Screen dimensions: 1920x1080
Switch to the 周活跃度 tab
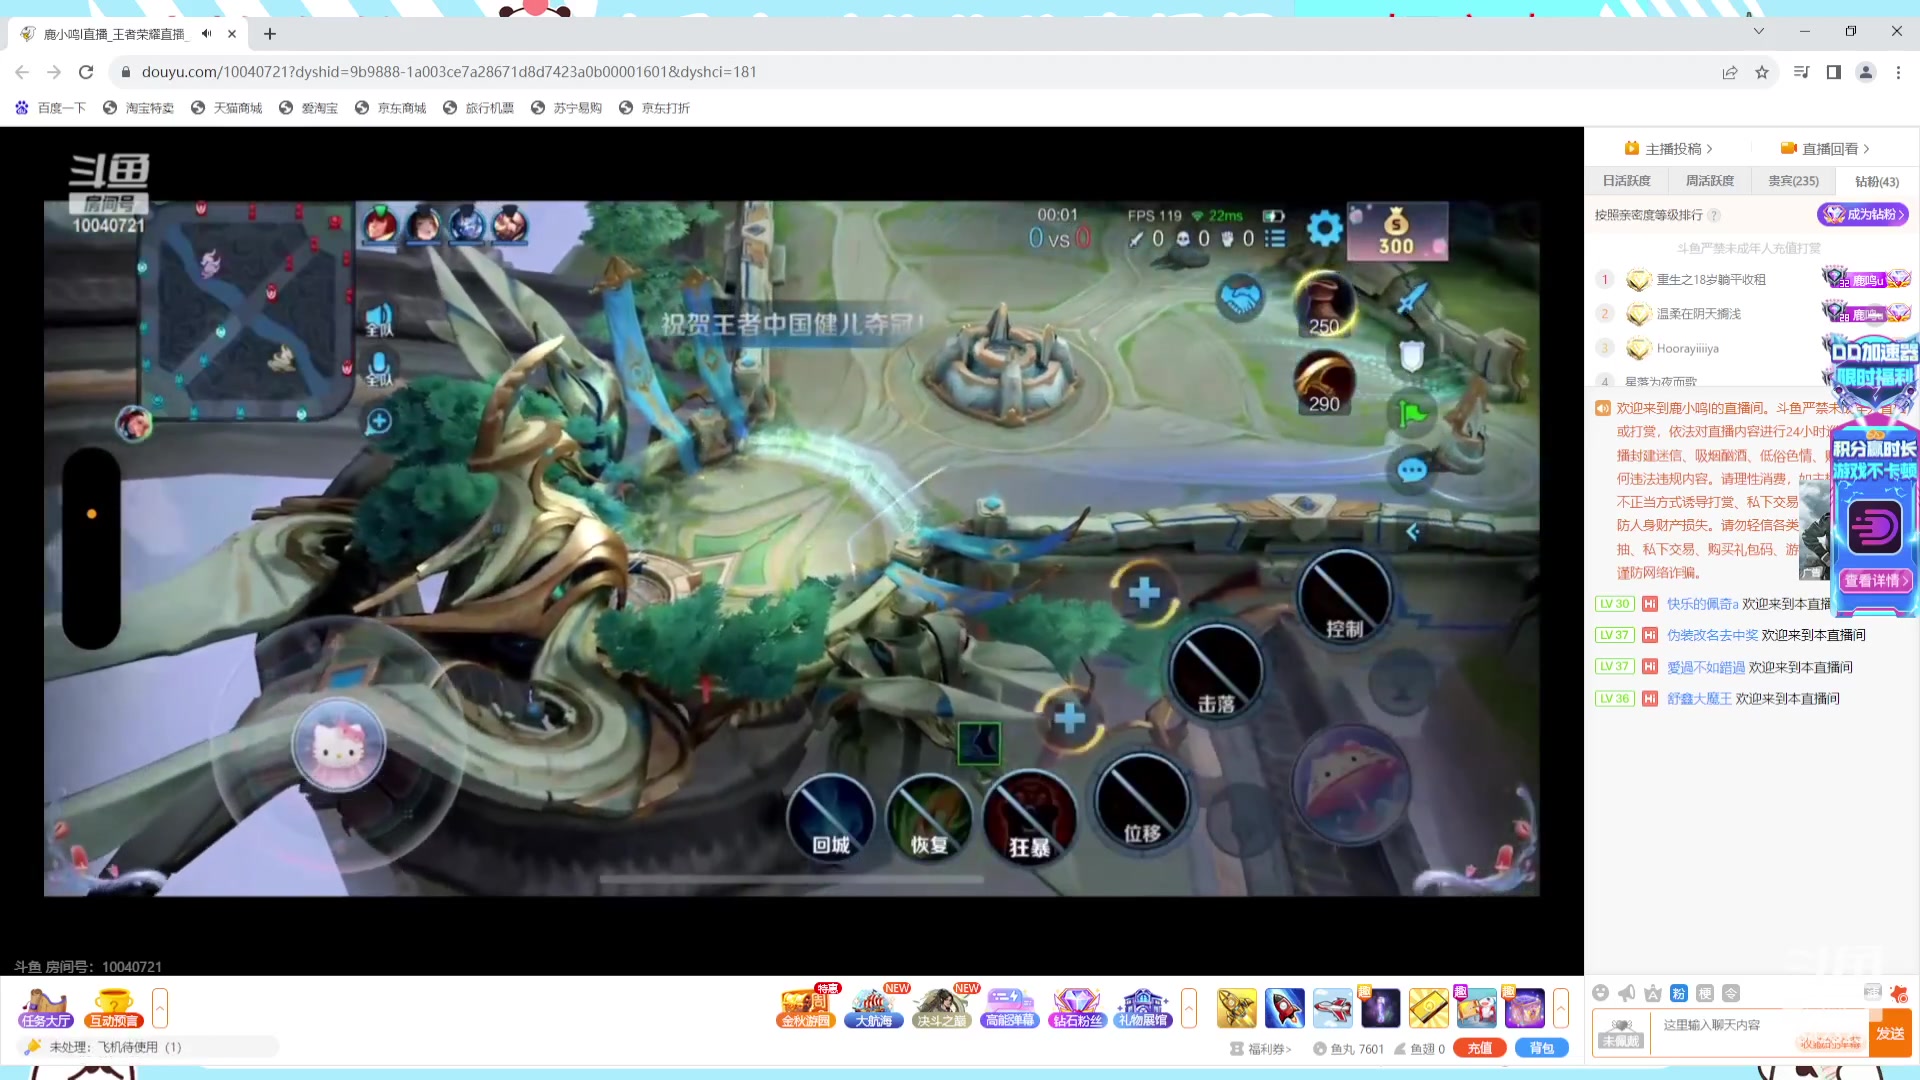pos(1710,181)
